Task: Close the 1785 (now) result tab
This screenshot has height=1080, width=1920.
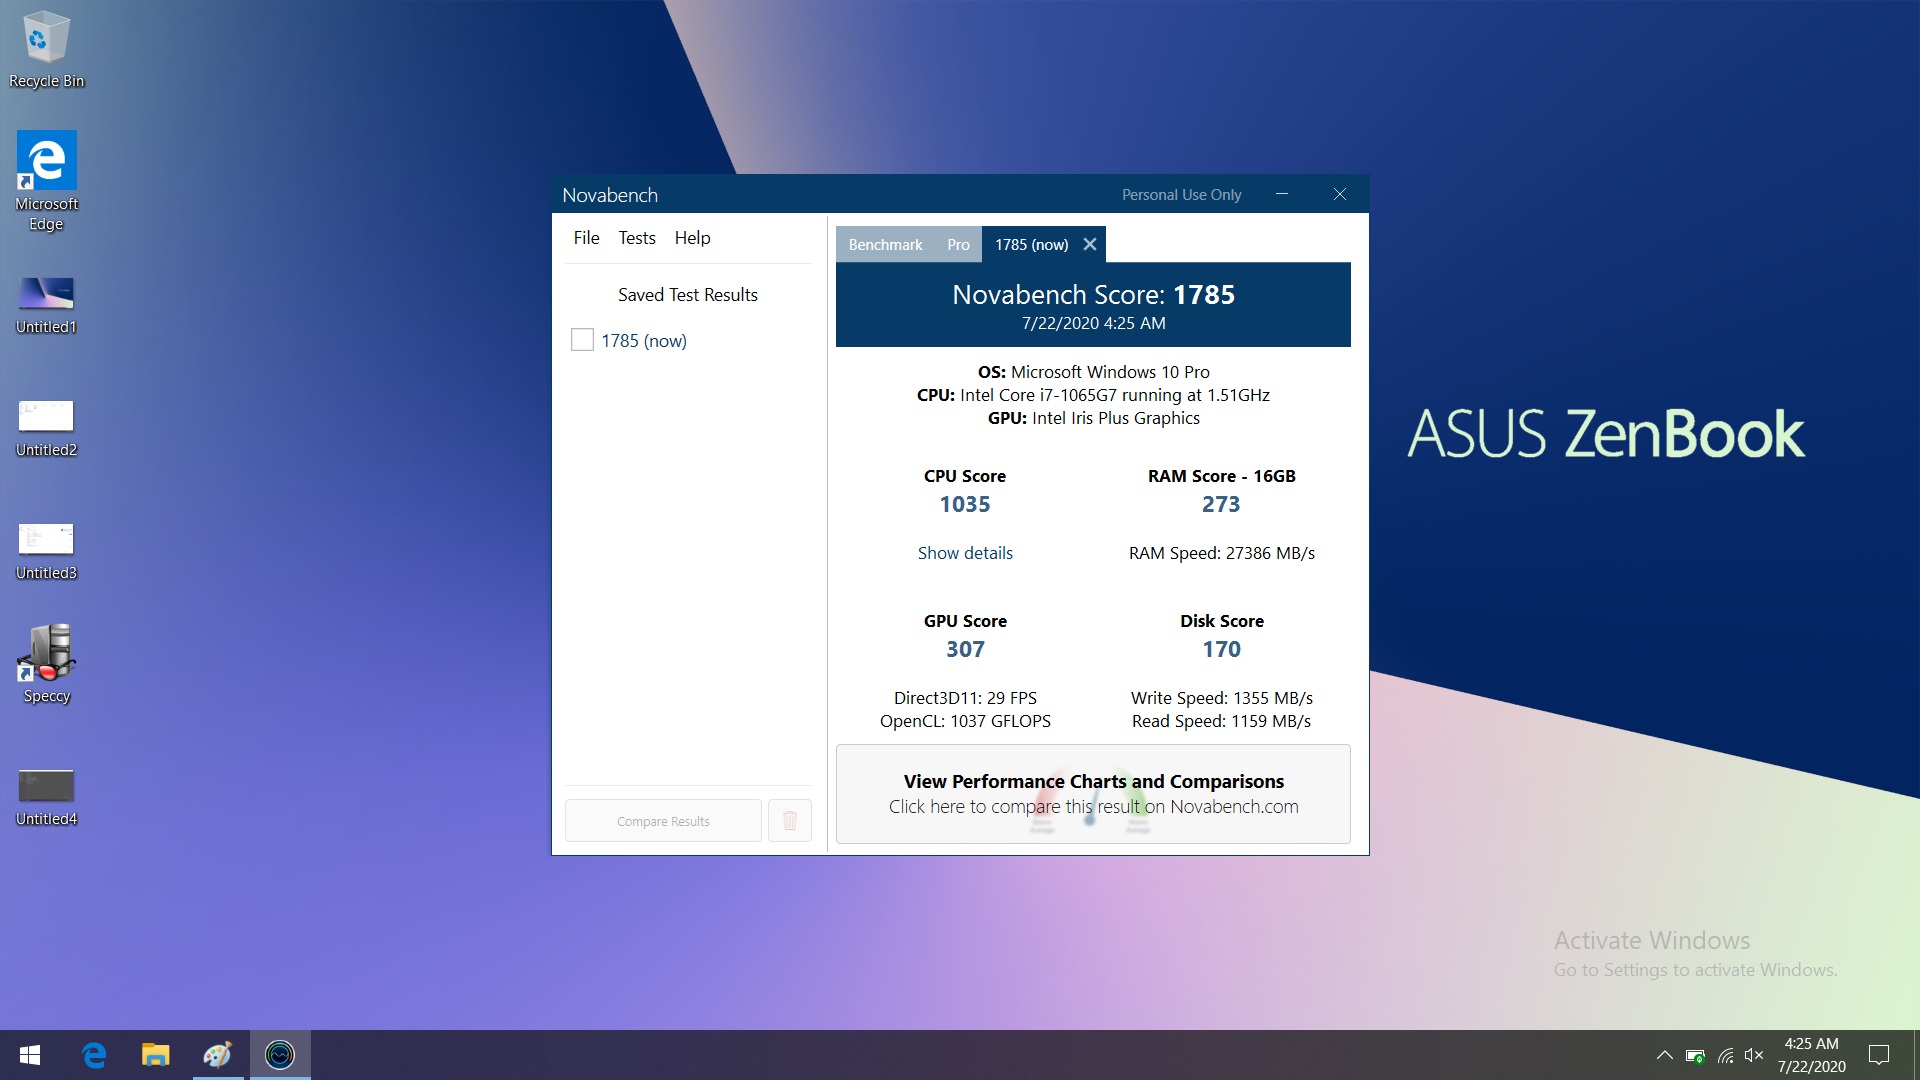Action: click(1090, 244)
